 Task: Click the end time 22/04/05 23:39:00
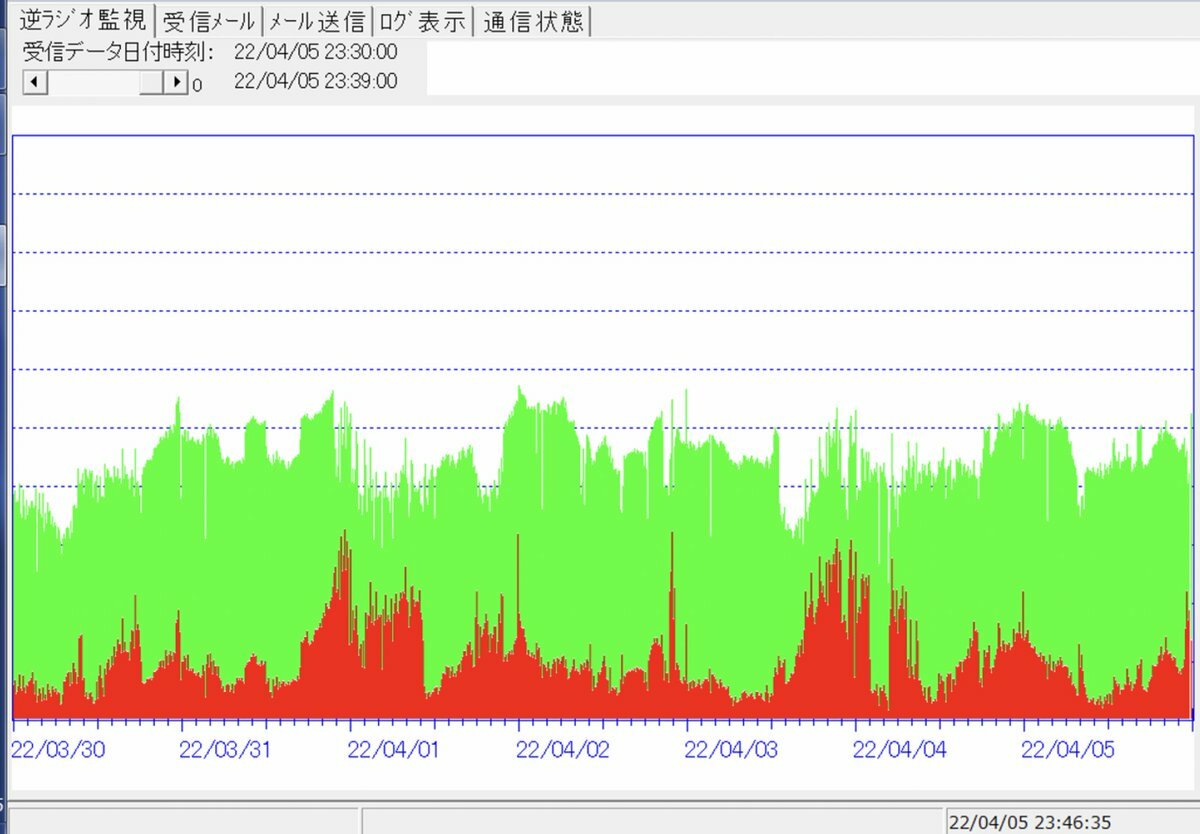[315, 82]
